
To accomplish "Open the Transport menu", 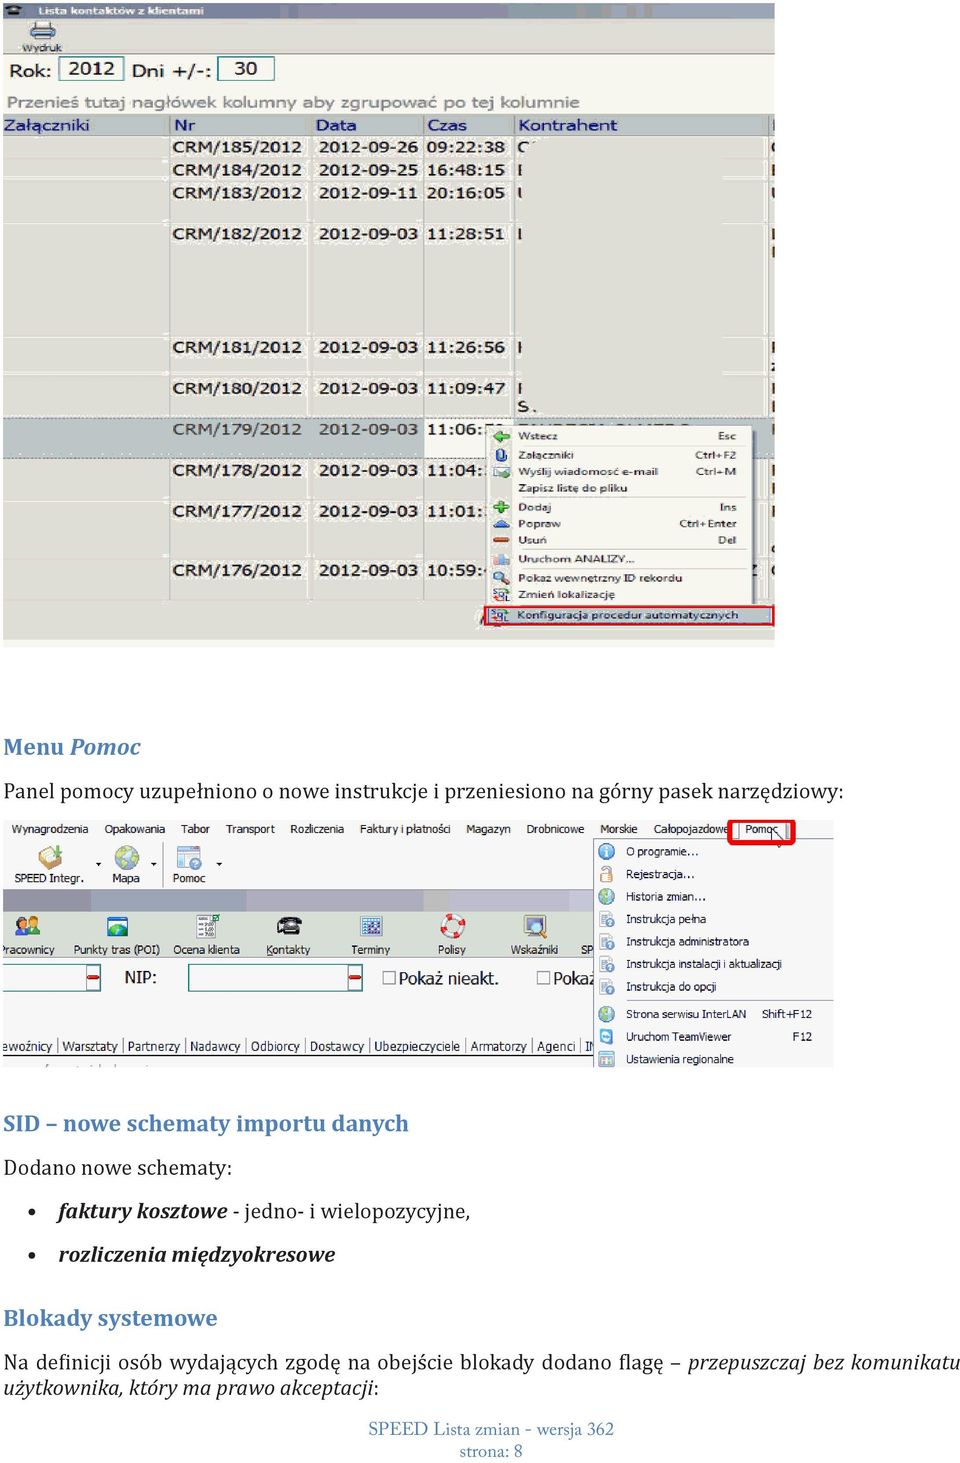I will click(x=250, y=829).
